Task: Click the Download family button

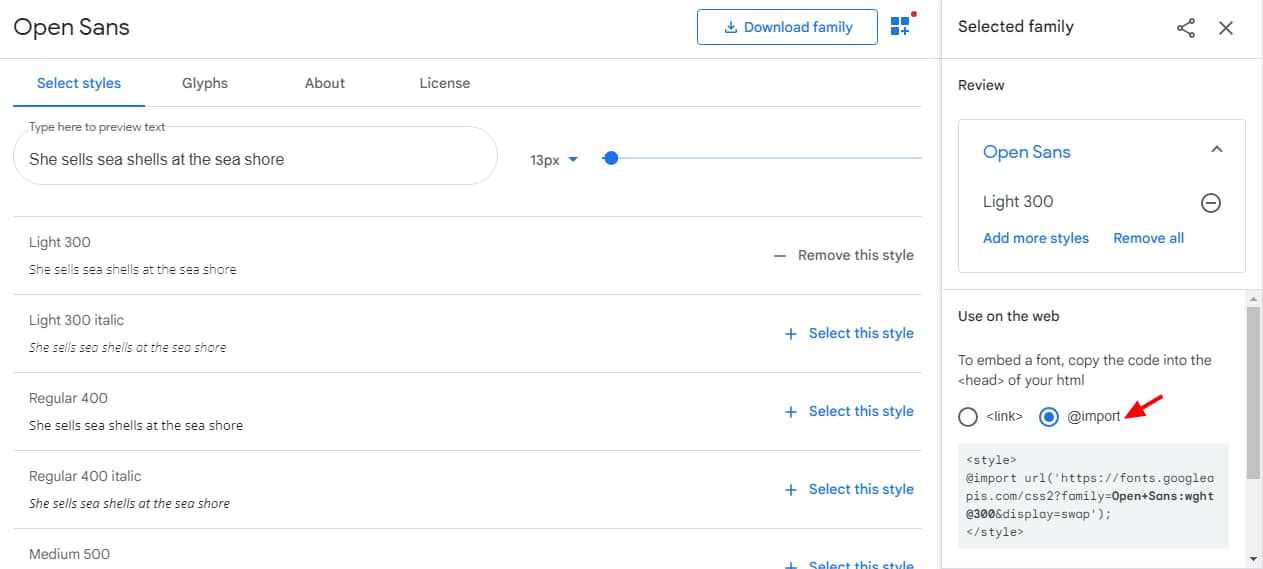Action: click(787, 27)
